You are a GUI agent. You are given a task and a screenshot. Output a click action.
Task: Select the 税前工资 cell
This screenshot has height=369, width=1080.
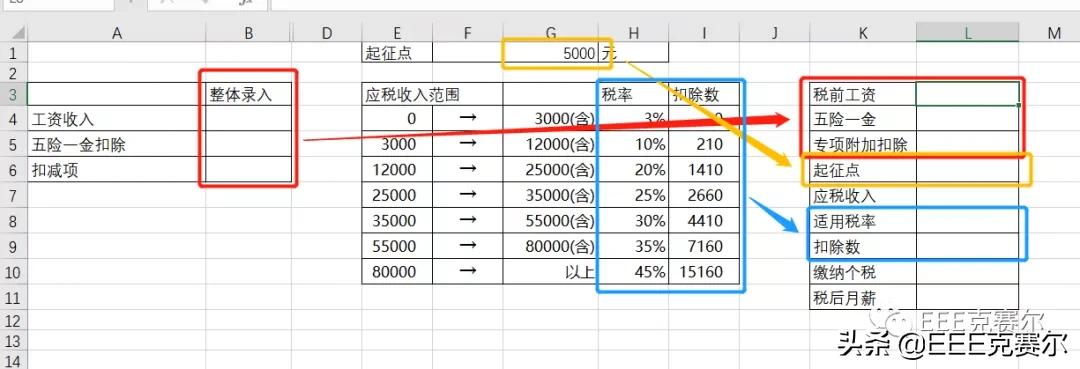pyautogui.click(x=863, y=94)
